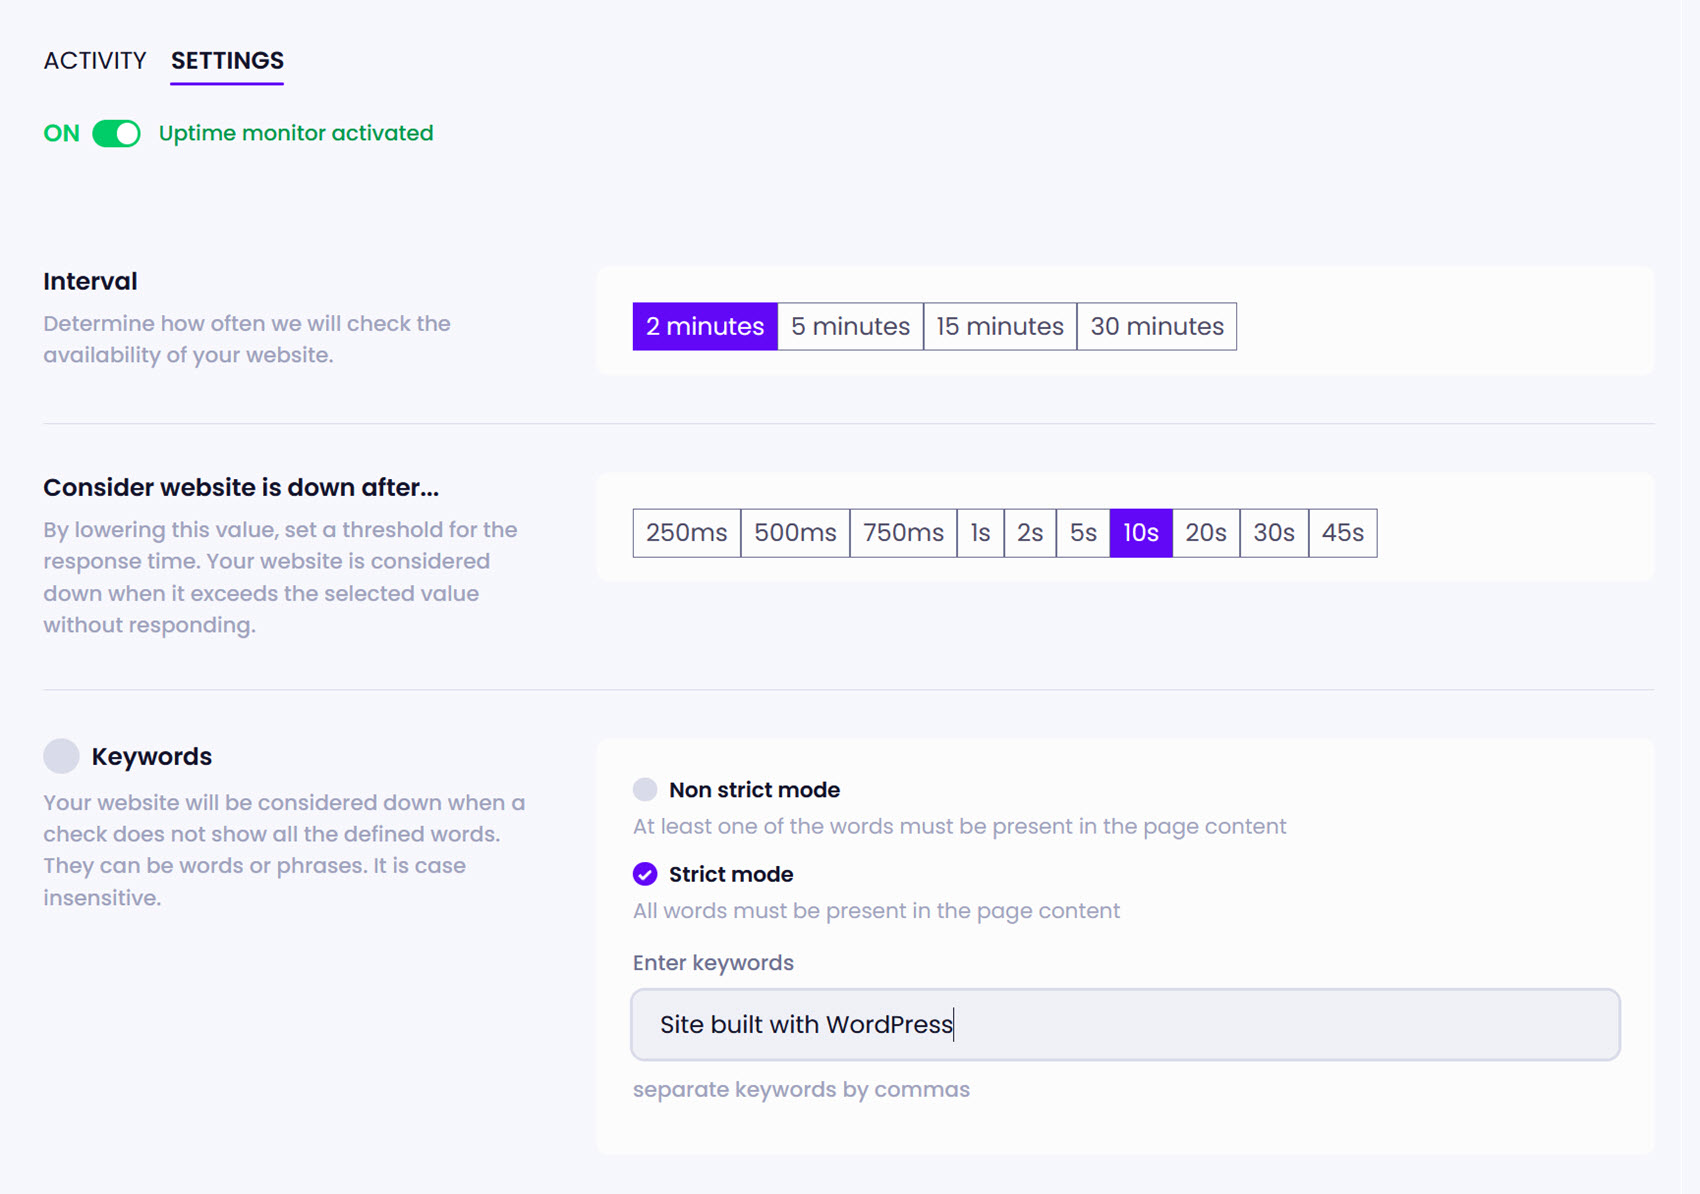The height and width of the screenshot is (1194, 1700).
Task: Enable the Keywords feature toggle
Action: 61,756
